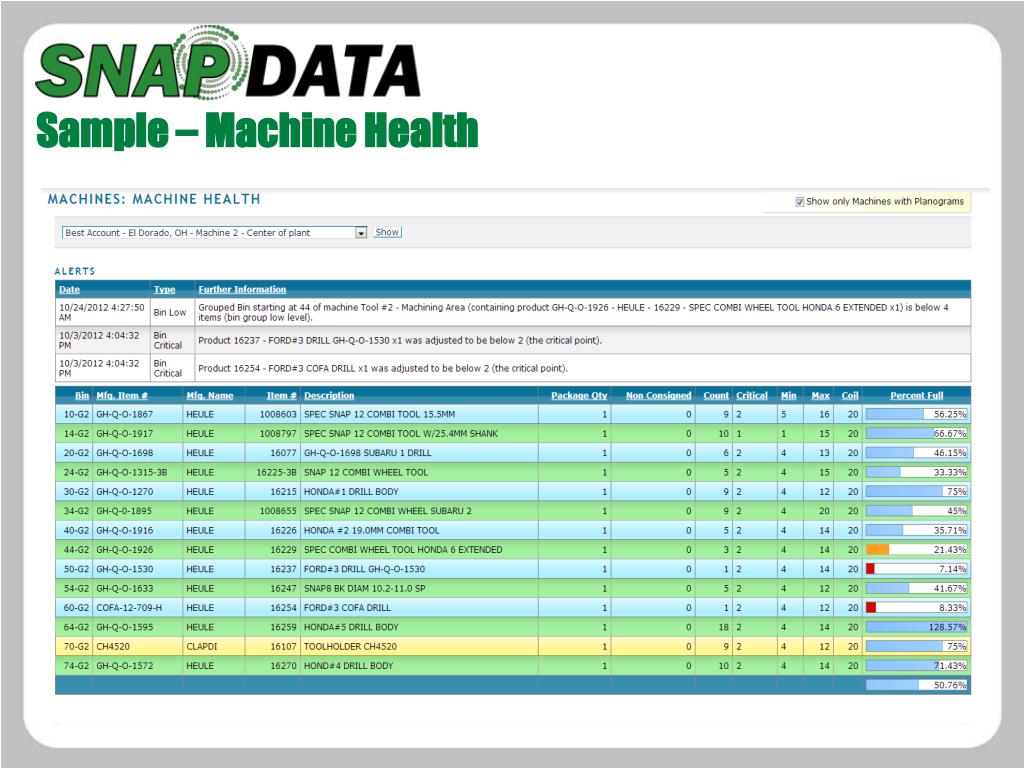1024x768 pixels.
Task: Click the 41.67% percent full bar
Action: click(916, 588)
